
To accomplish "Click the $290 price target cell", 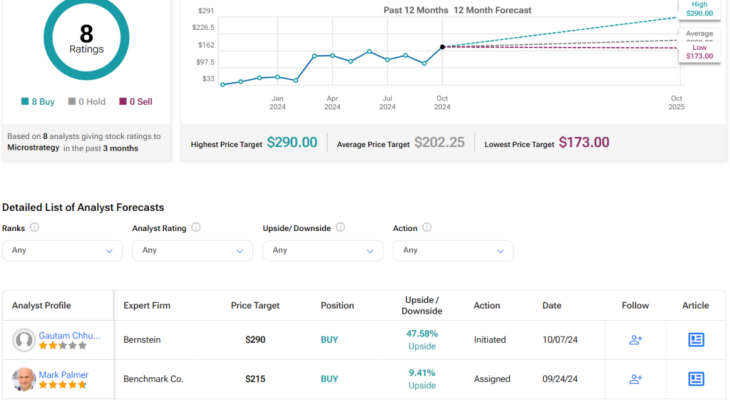I will pos(255,339).
